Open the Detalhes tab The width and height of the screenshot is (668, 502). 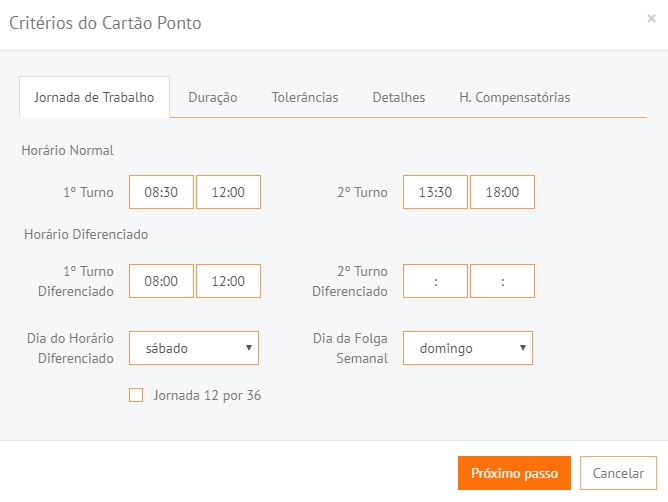pyautogui.click(x=398, y=97)
